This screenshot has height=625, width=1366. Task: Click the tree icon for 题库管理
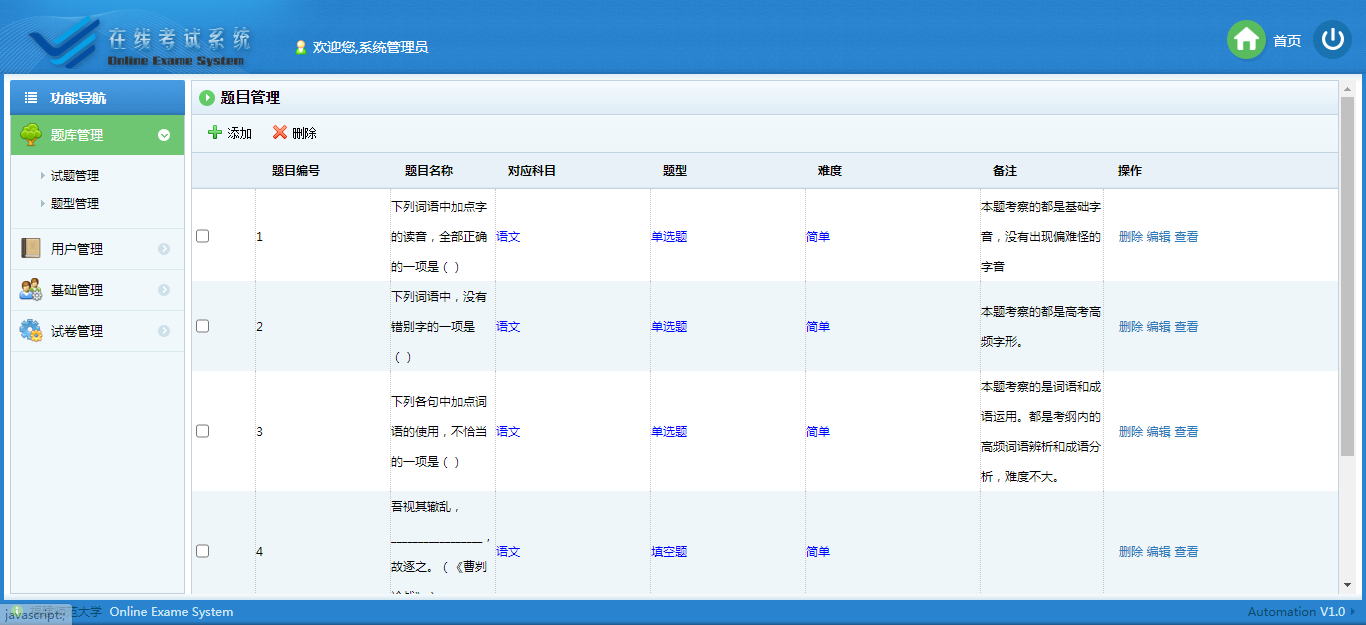coord(31,135)
